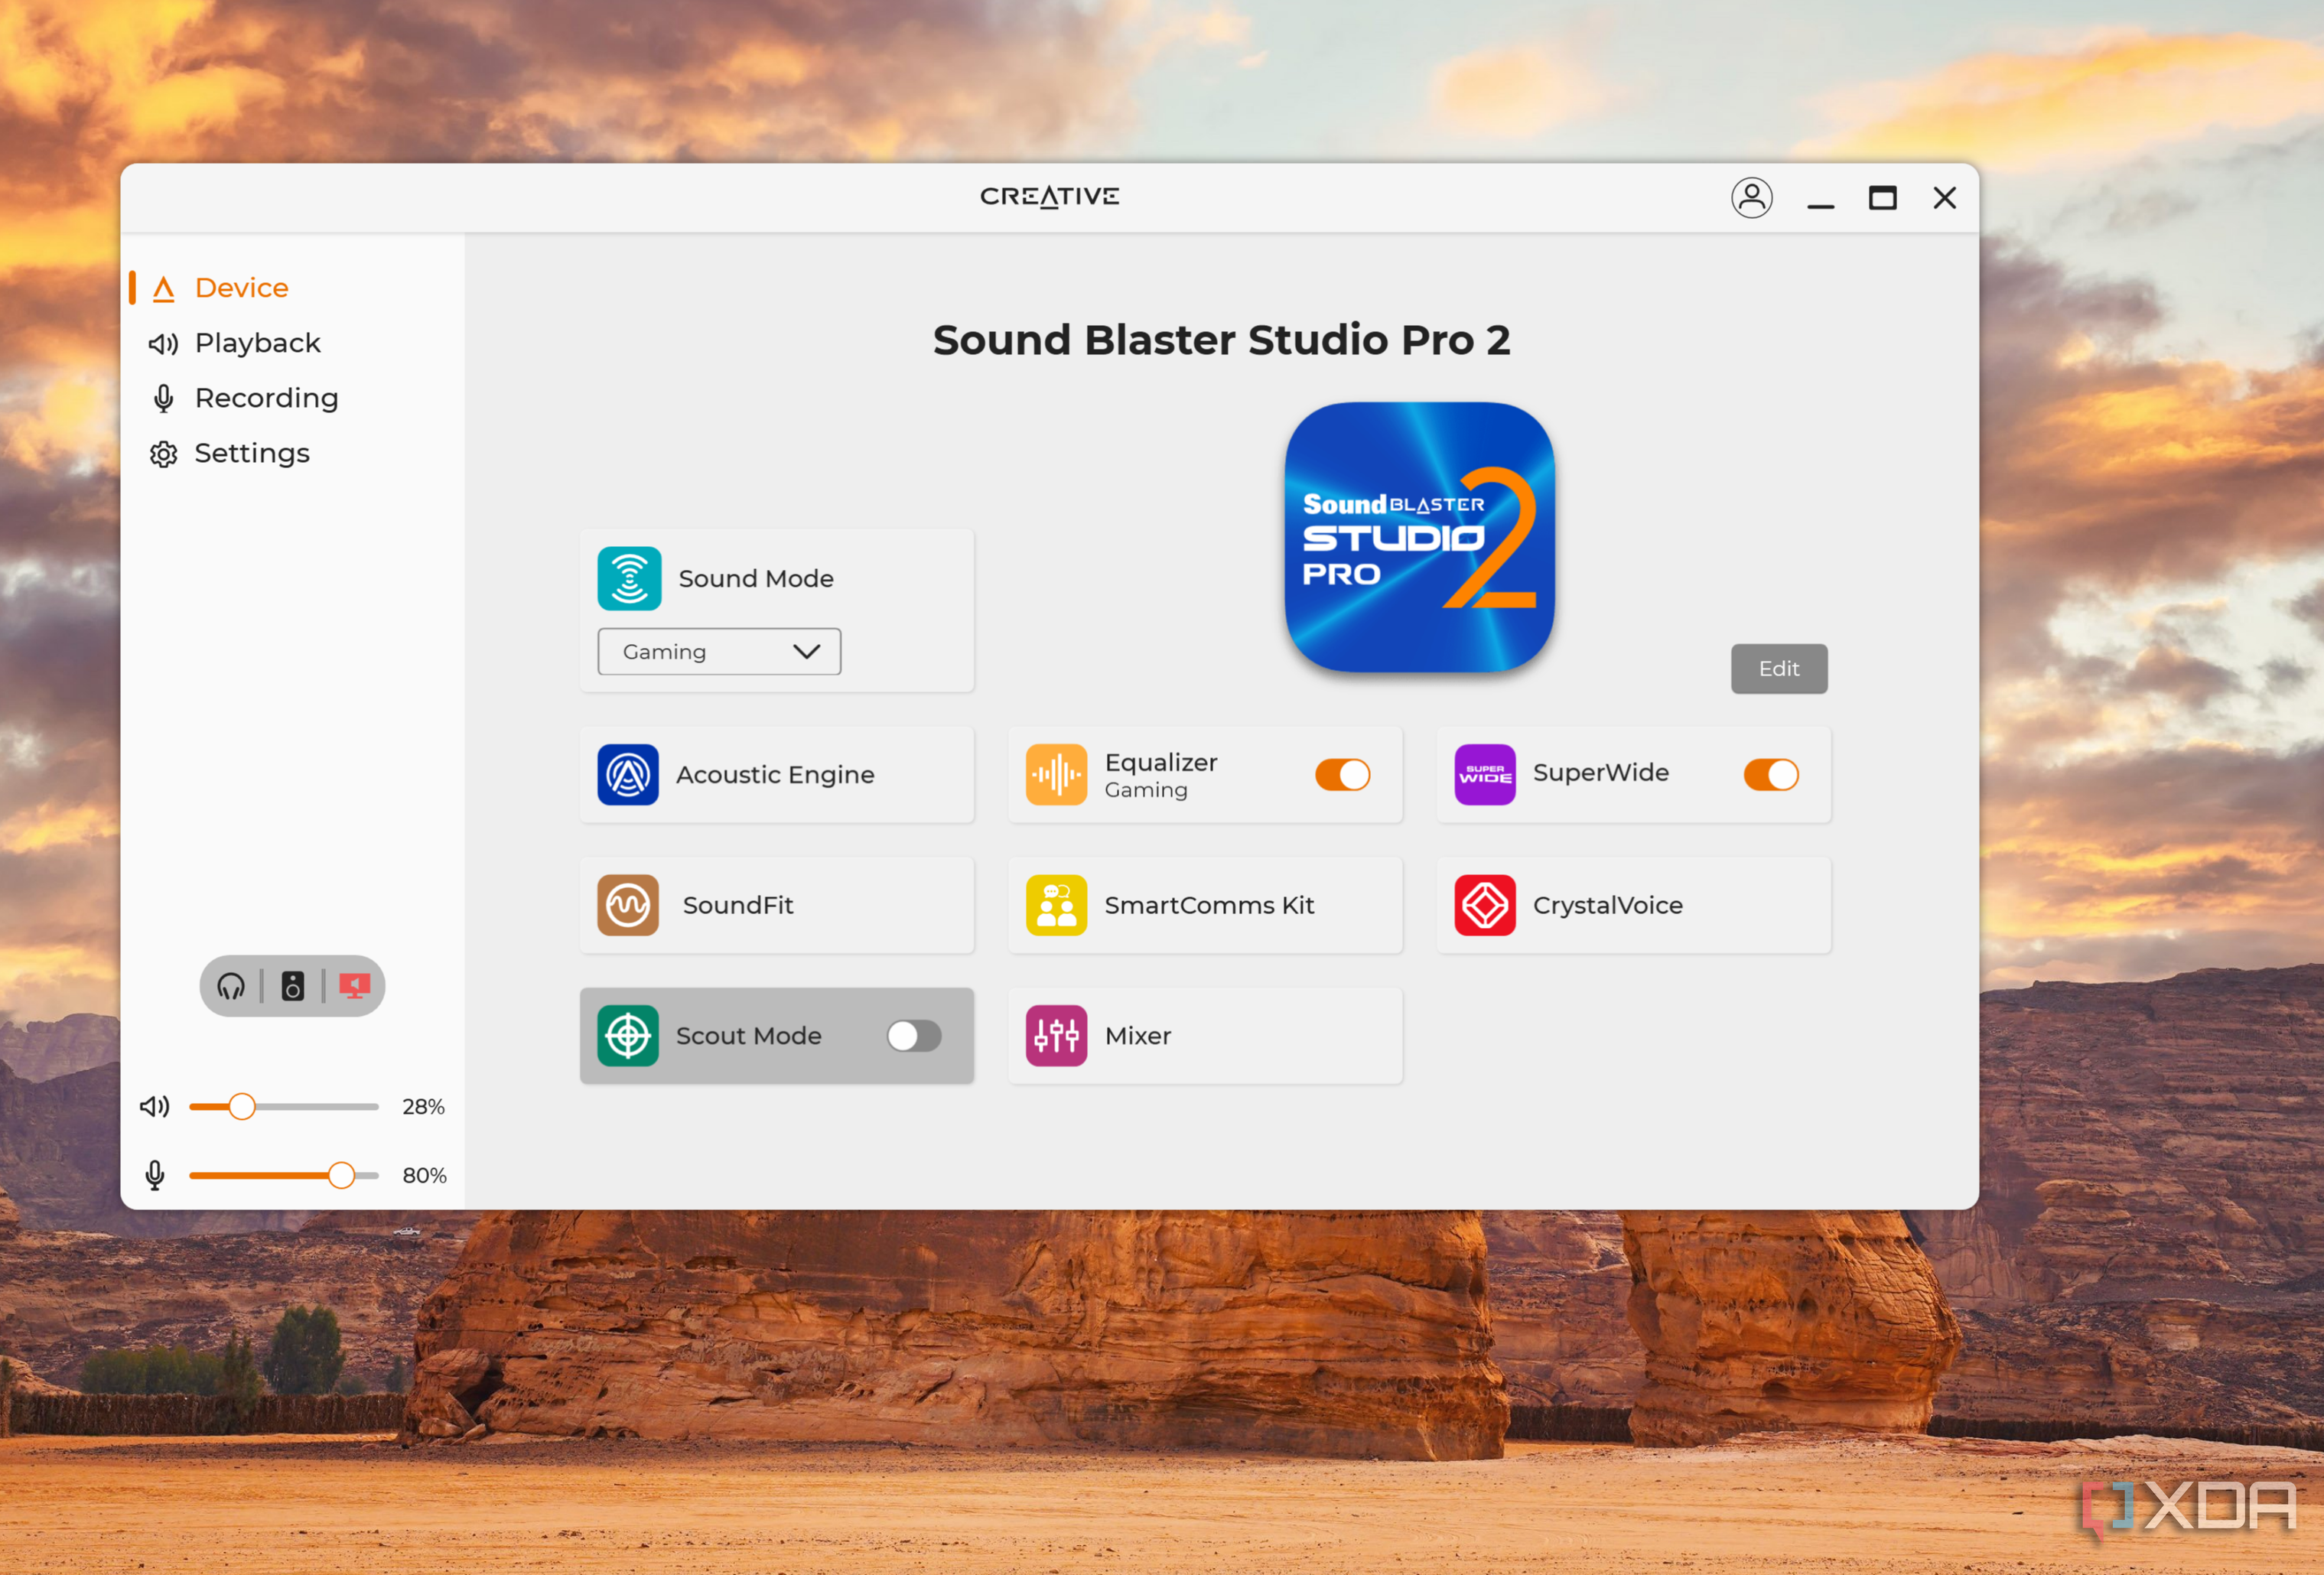Click the Edit button

coord(1779,668)
